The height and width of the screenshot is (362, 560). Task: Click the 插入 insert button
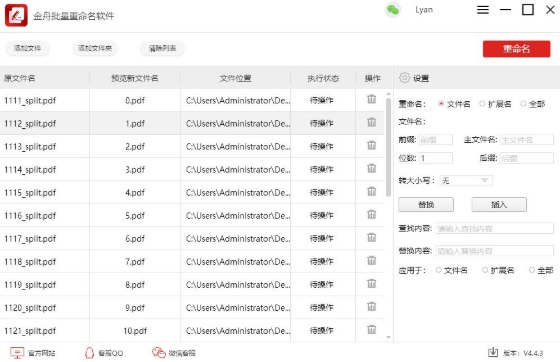tap(499, 205)
